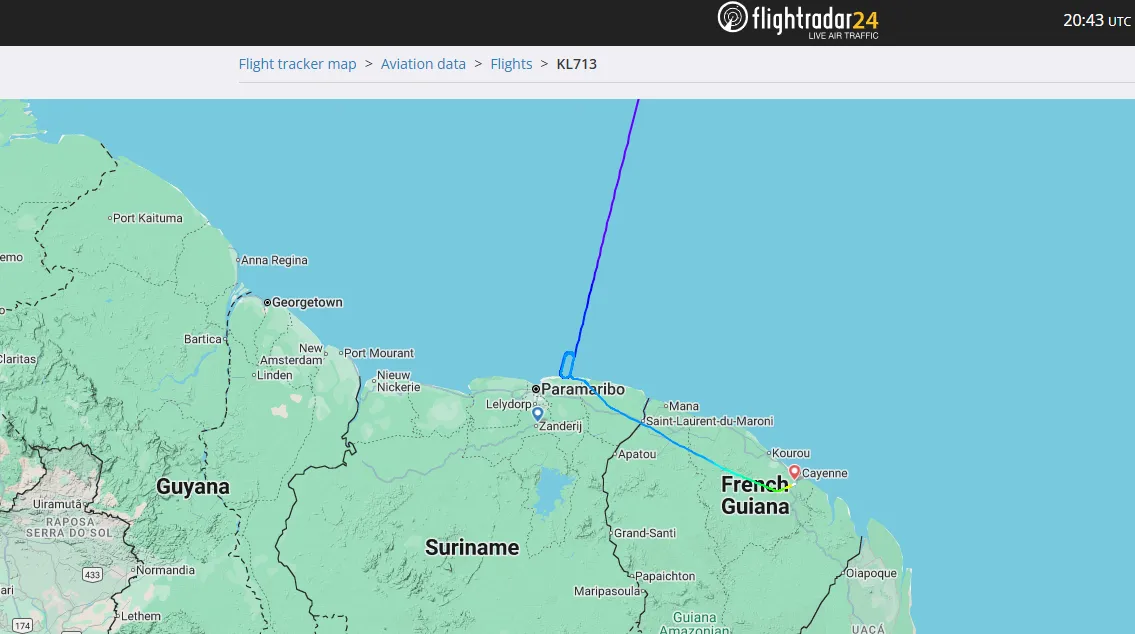The width and height of the screenshot is (1135, 634).
Task: Go to the Aviation data breadcrumb
Action: (x=423, y=64)
